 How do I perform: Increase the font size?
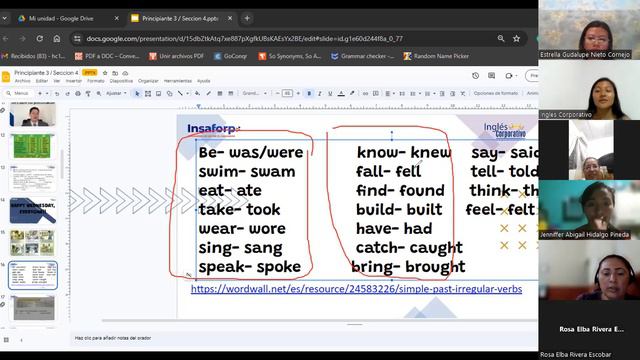pyautogui.click(x=298, y=93)
